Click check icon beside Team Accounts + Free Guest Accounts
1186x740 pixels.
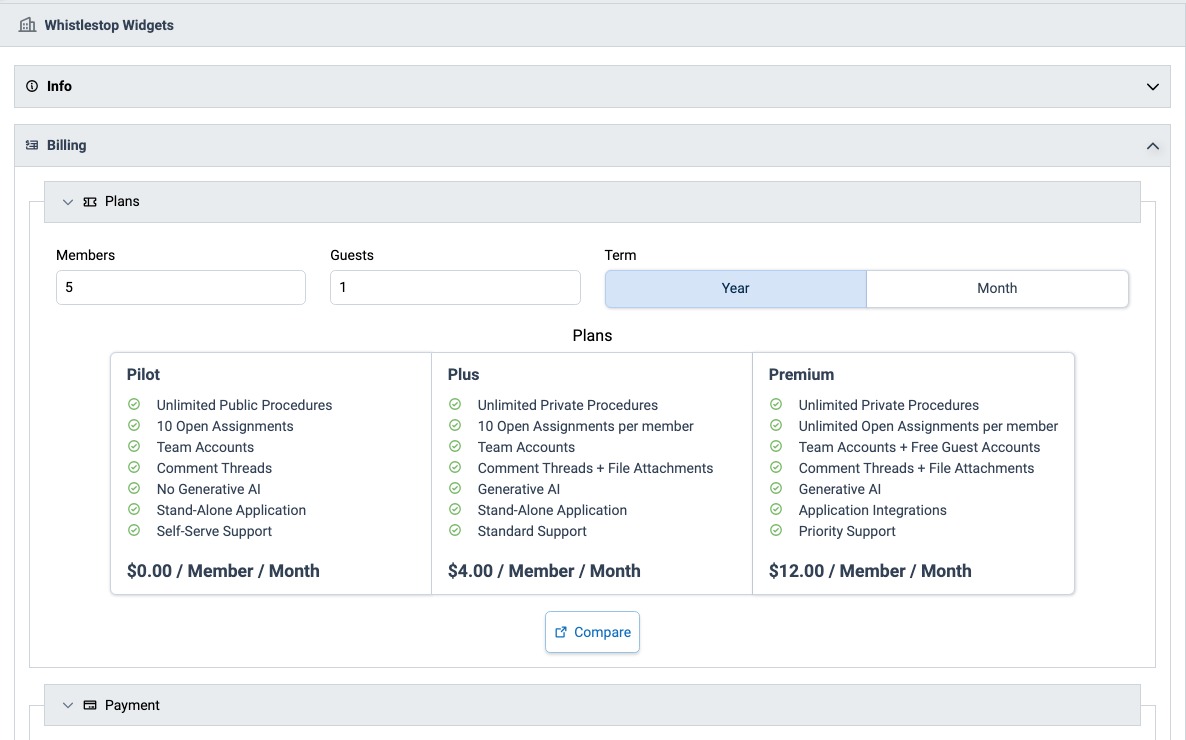pyautogui.click(x=776, y=446)
